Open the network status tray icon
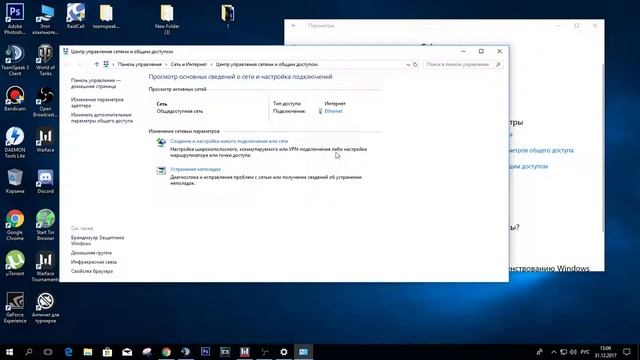 (x=563, y=352)
